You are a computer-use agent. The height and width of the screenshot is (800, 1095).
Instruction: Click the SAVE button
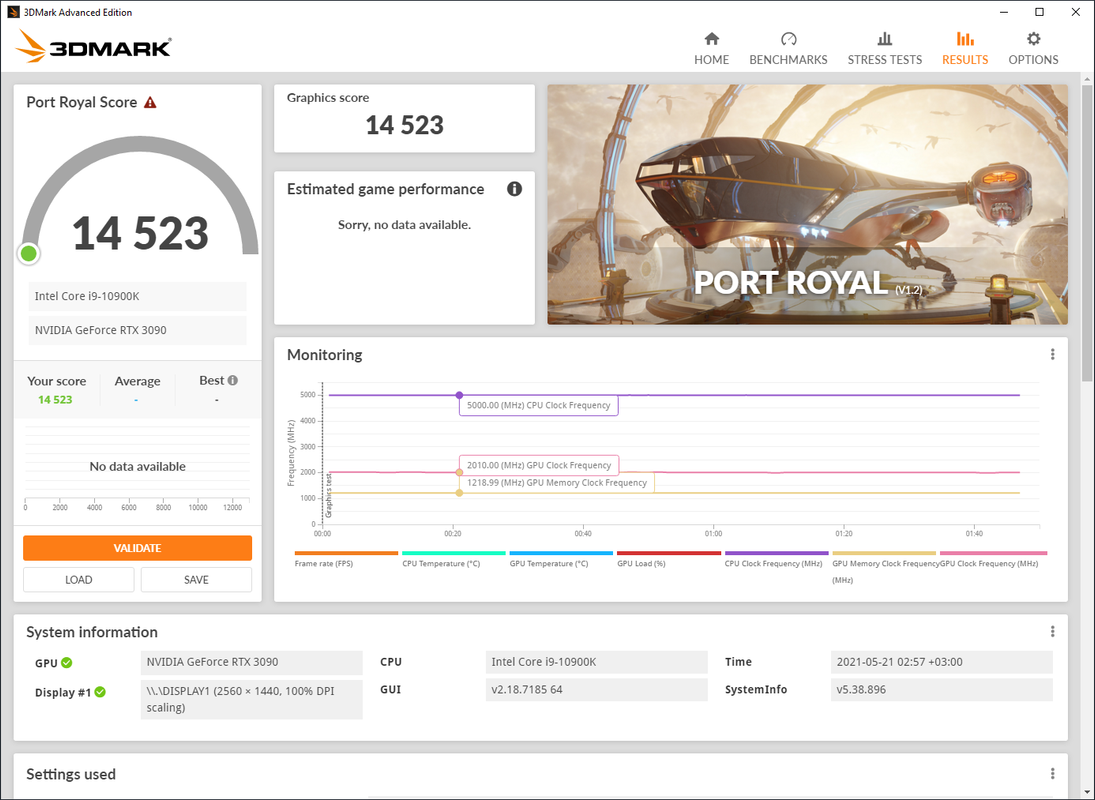(x=196, y=579)
